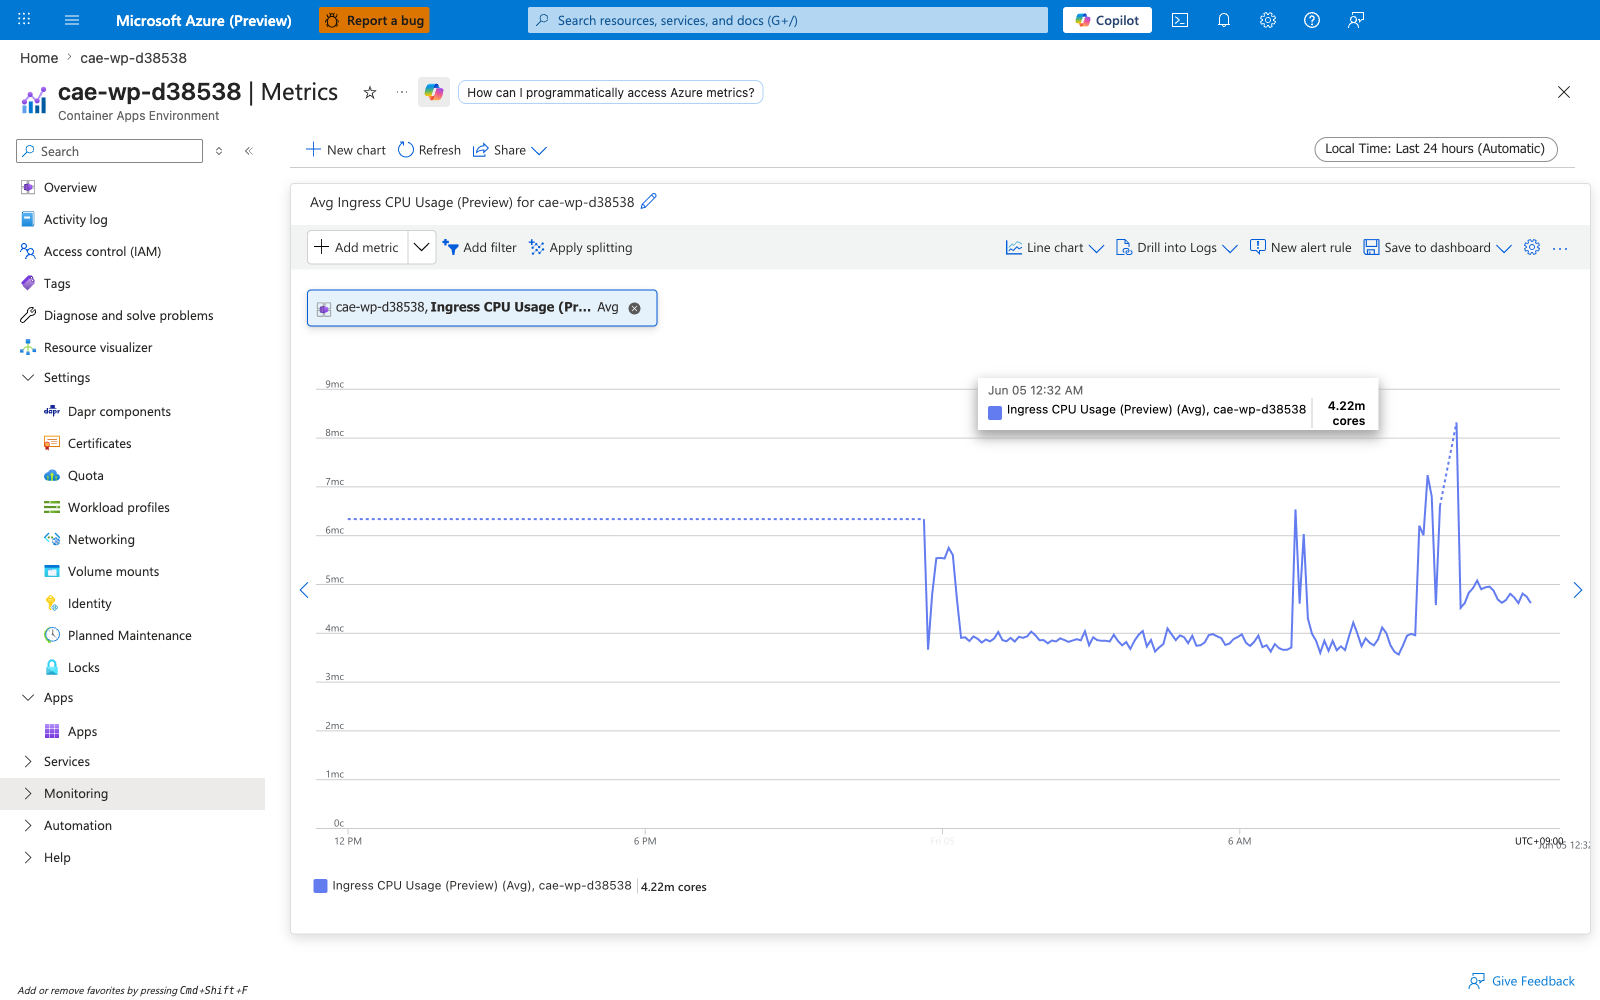Change the Local Time range selector
Viewport: 1600px width, 1000px height.
(1435, 149)
